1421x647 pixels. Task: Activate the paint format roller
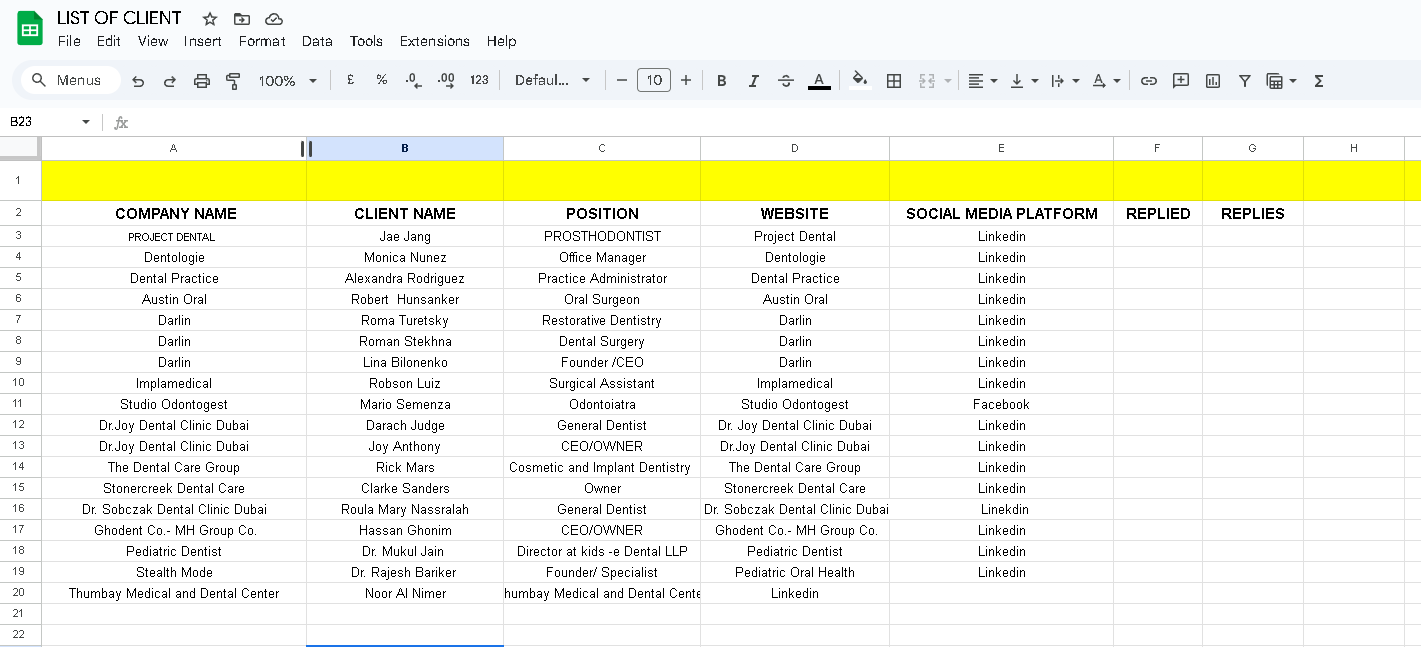[234, 81]
